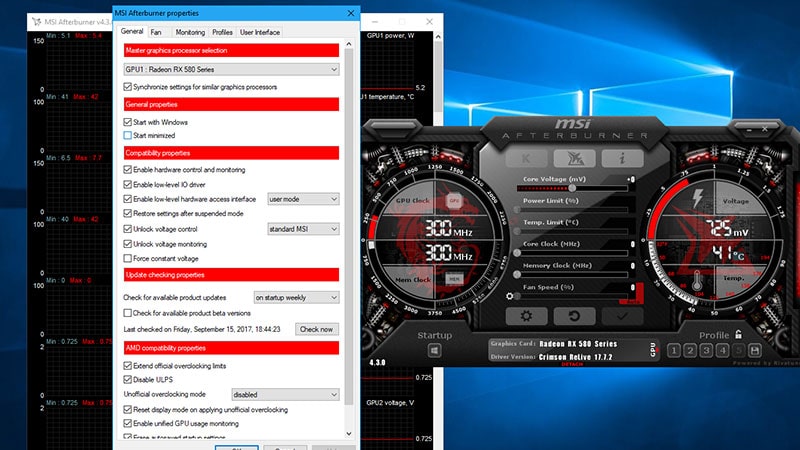
Task: Minimize the Afterburner skin window
Action: (x=748, y=130)
